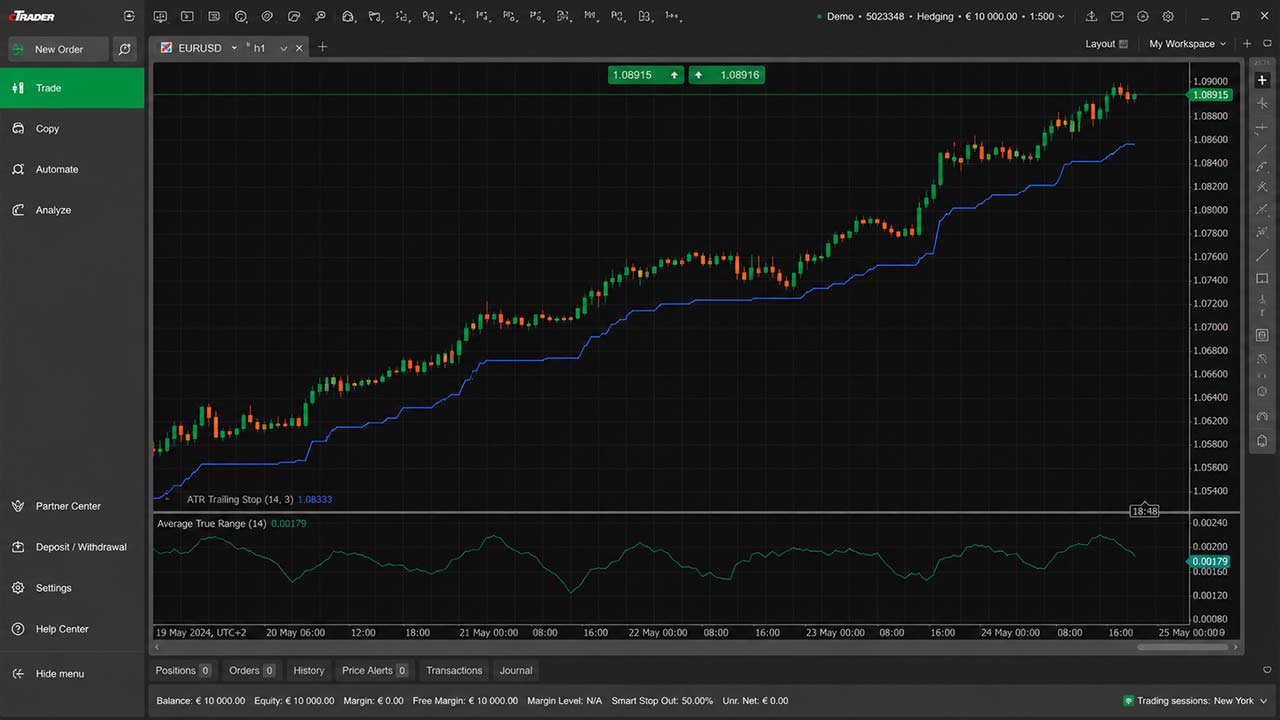Click the sell price 1.08915 button
This screenshot has height=720, width=1280.
(646, 75)
